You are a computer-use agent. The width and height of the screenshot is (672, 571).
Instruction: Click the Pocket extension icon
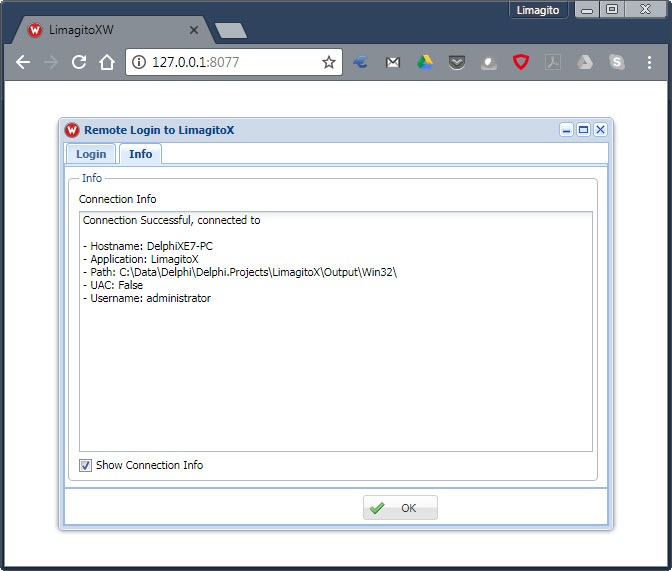(457, 63)
